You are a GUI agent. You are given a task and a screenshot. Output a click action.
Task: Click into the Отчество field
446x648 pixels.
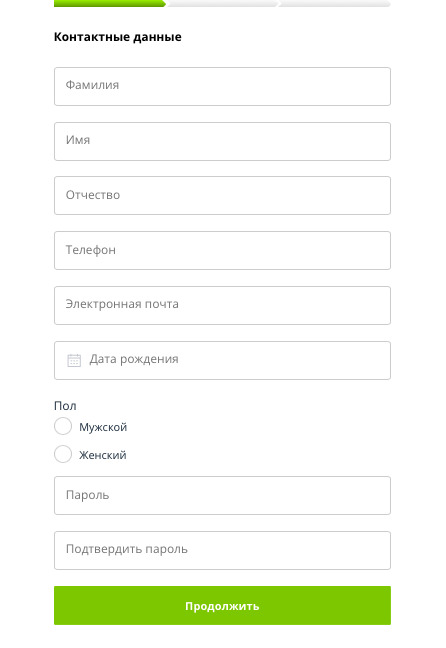tap(222, 195)
